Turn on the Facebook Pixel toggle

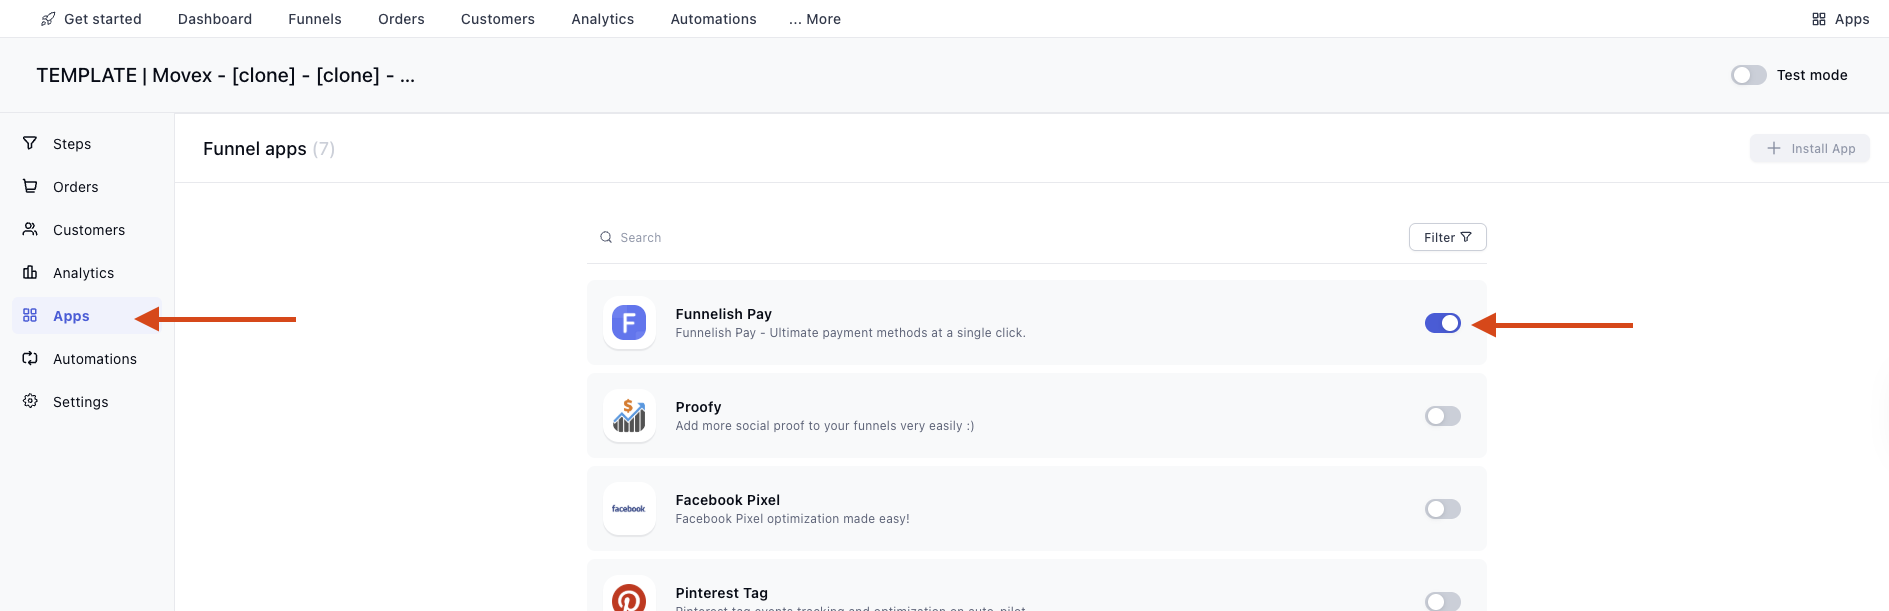pyautogui.click(x=1442, y=509)
